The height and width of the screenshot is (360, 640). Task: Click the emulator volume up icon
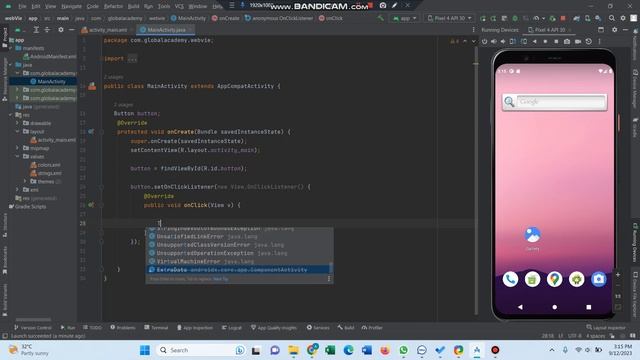494,41
